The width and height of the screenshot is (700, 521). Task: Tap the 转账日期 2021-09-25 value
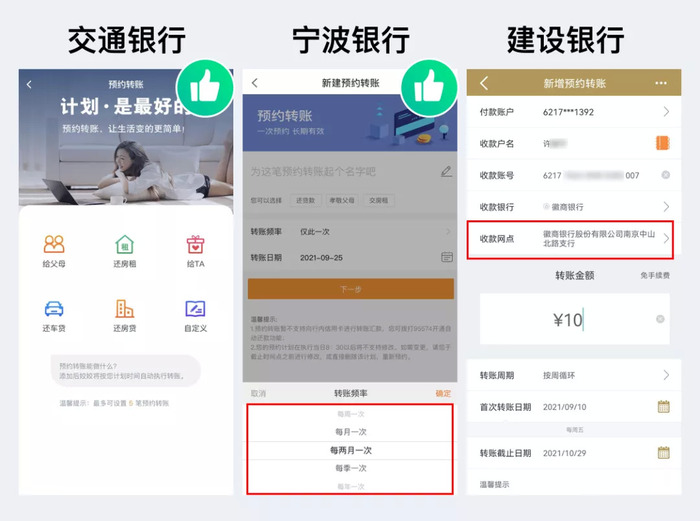click(321, 258)
